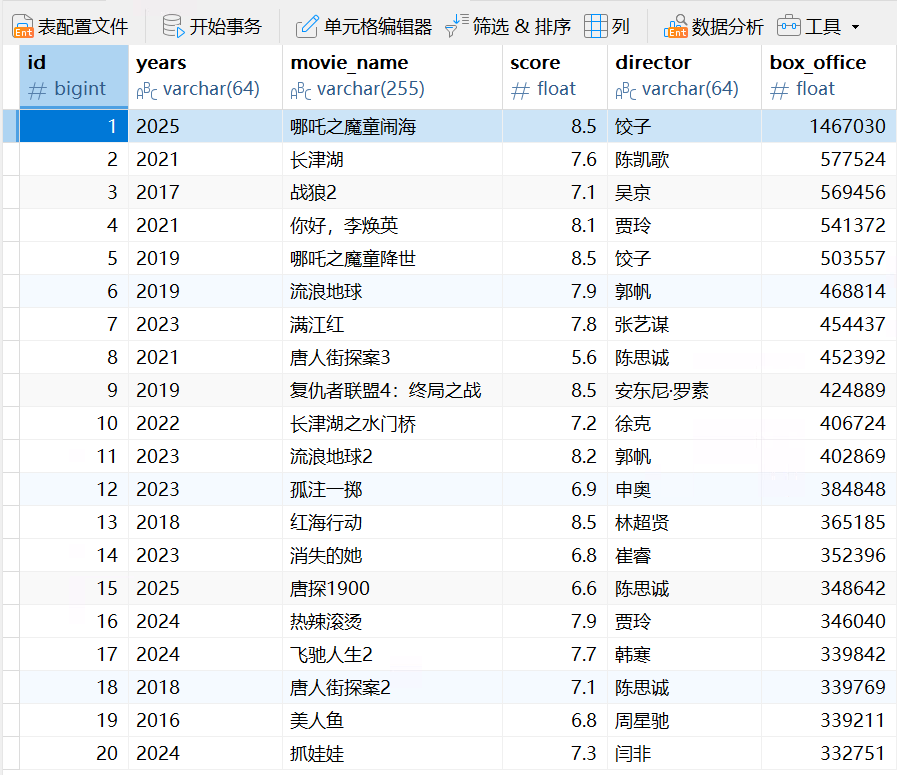Click the 开始事务 begin transaction icon

(173, 26)
